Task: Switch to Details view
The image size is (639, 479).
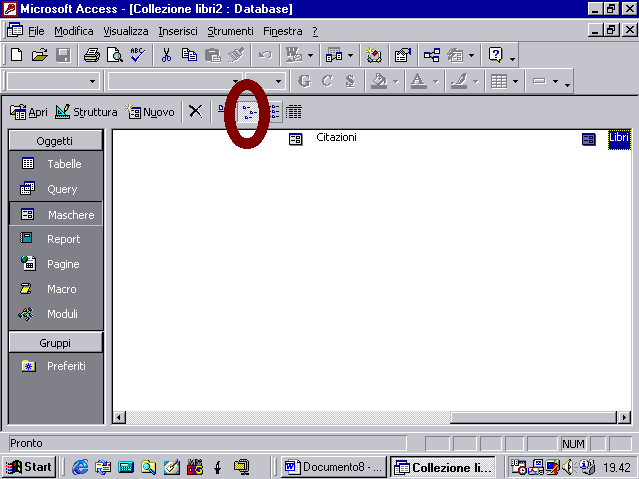Action: [x=293, y=111]
